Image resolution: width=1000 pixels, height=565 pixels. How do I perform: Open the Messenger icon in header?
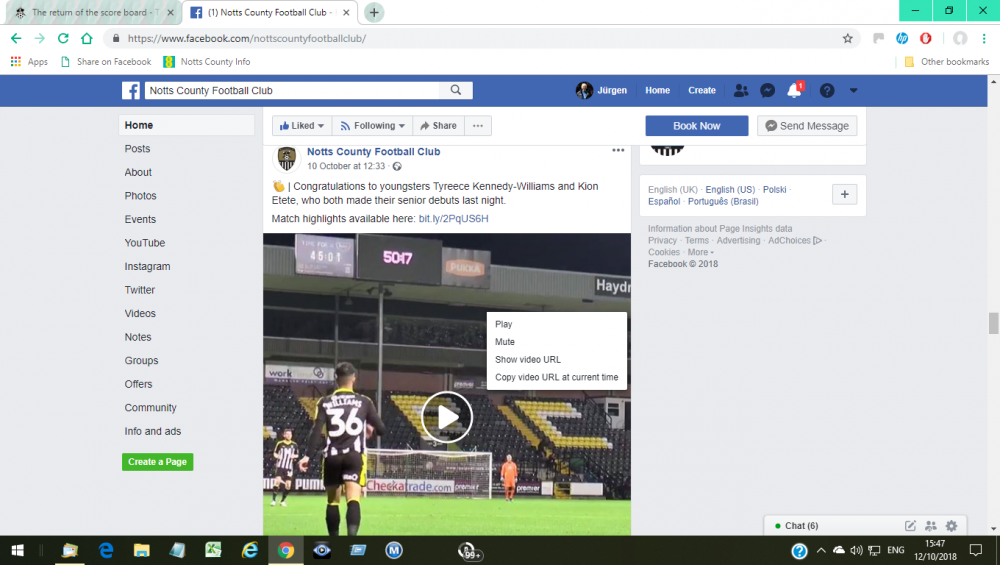click(767, 90)
